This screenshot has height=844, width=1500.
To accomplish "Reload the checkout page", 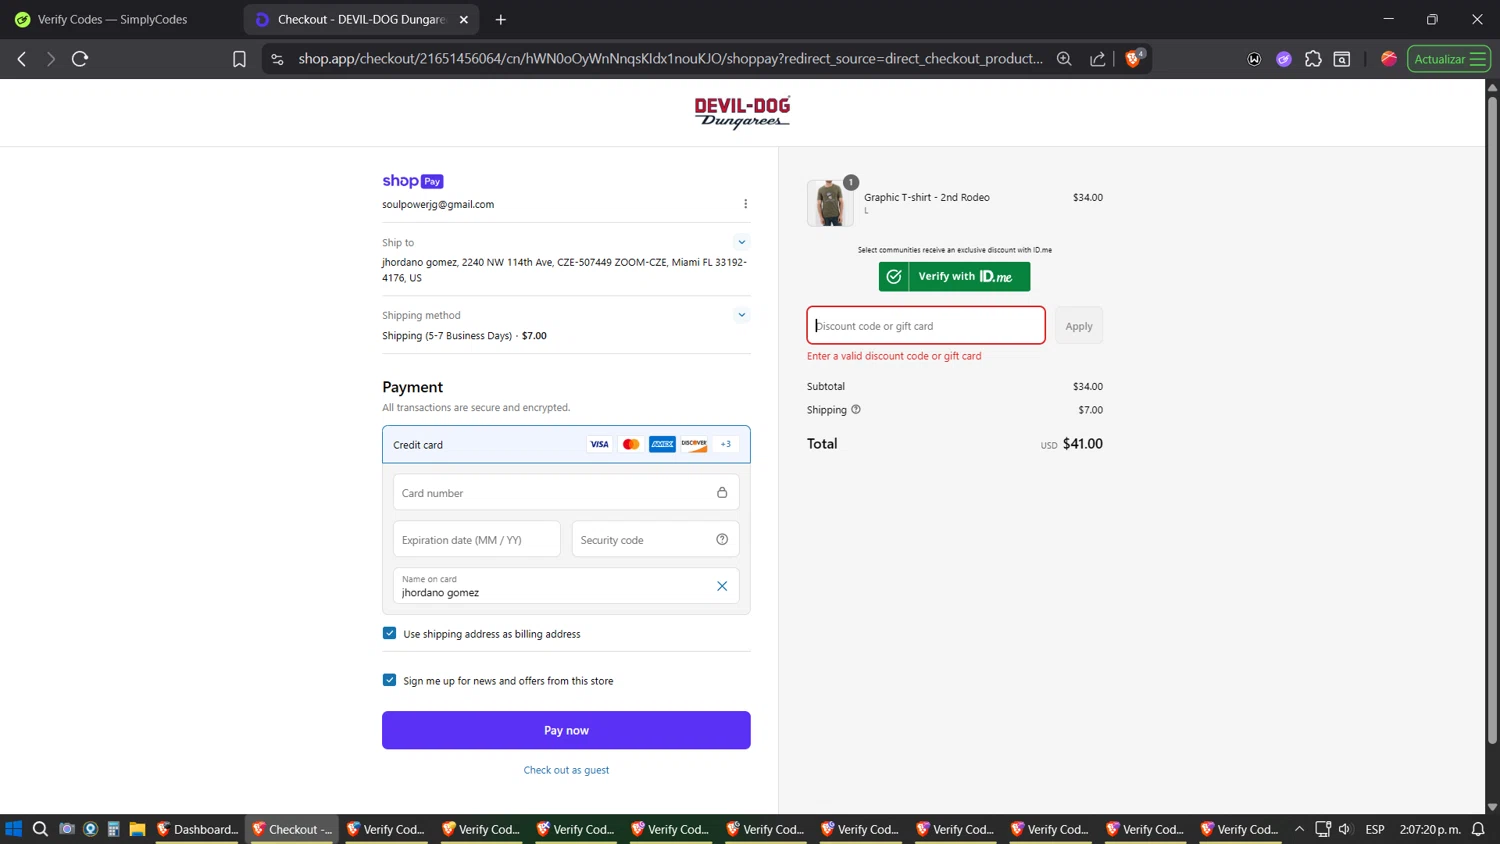I will [x=80, y=59].
